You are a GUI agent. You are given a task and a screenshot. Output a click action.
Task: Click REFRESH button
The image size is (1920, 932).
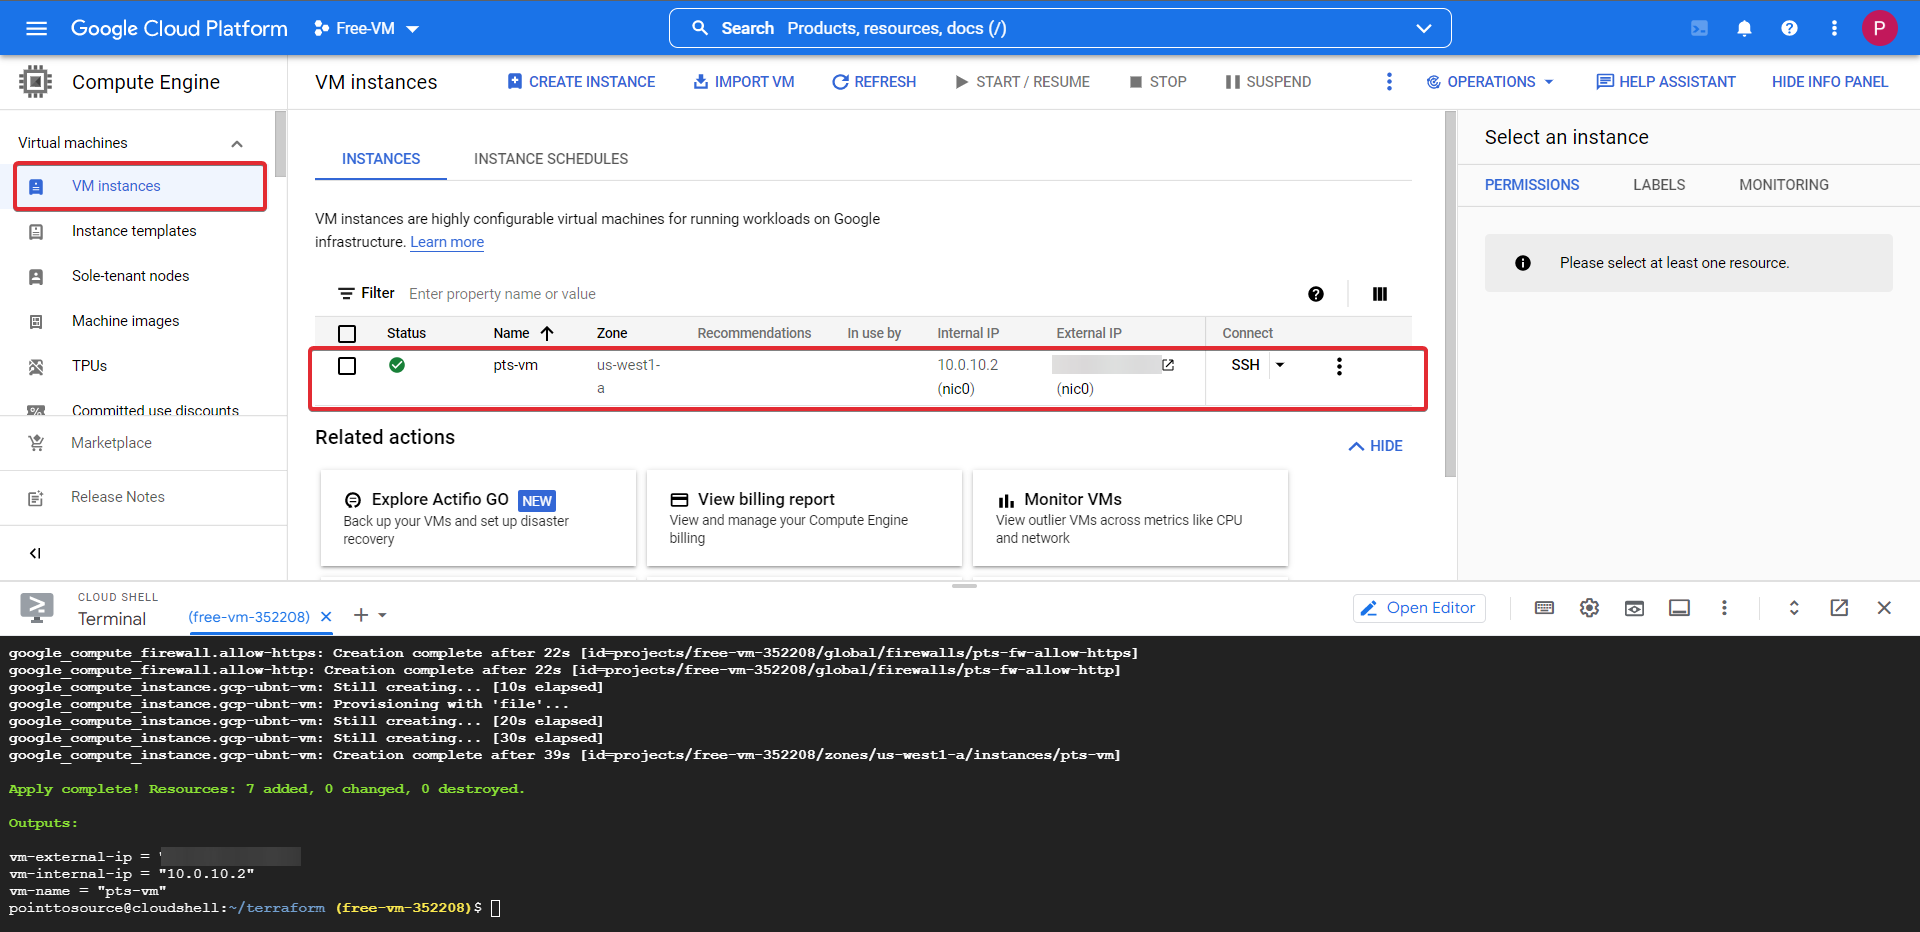coord(874,82)
